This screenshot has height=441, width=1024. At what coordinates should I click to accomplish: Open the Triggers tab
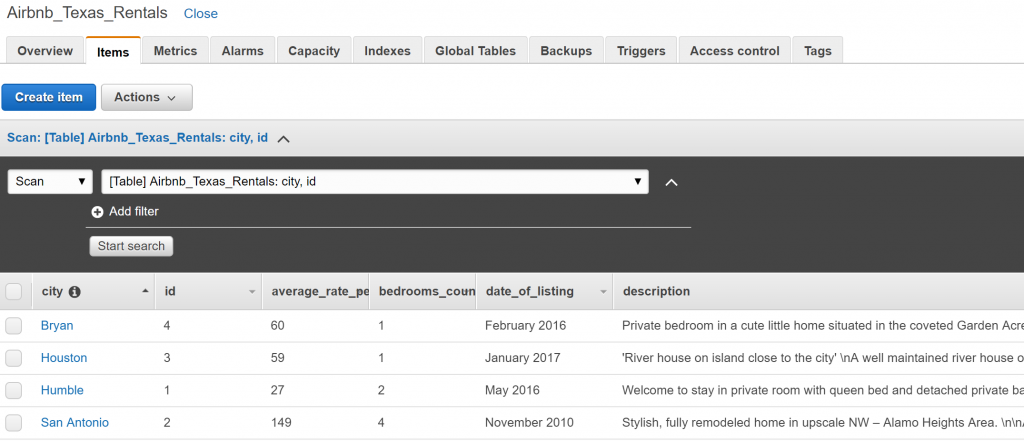[641, 51]
